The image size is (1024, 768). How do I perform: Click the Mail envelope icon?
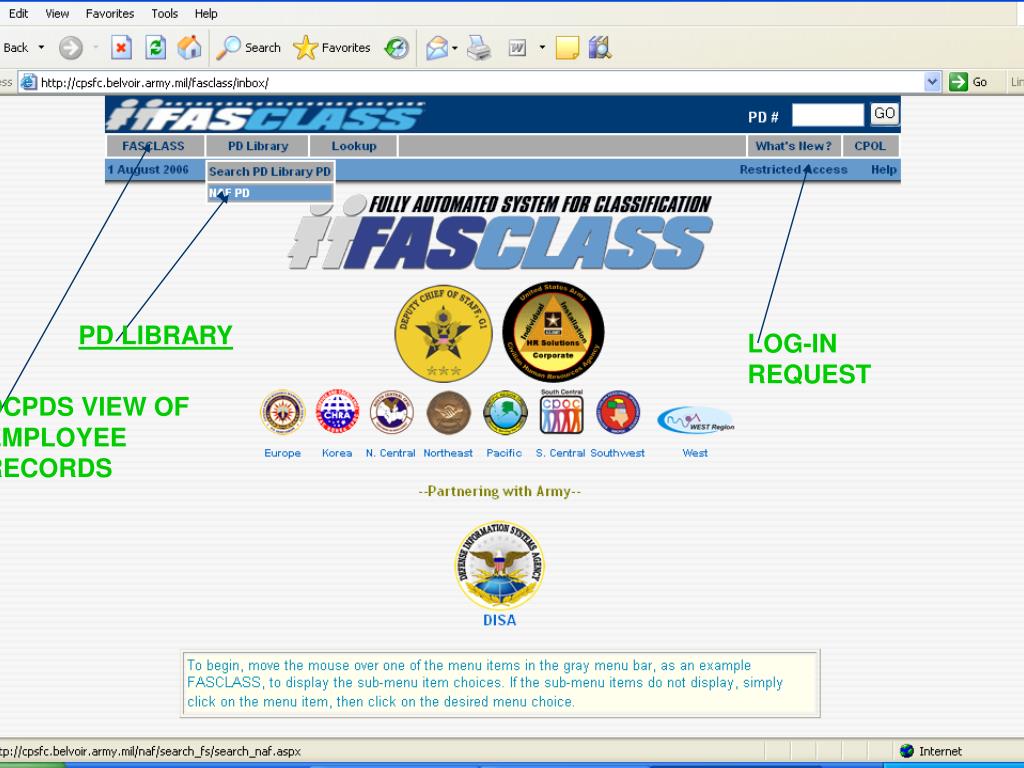[437, 48]
